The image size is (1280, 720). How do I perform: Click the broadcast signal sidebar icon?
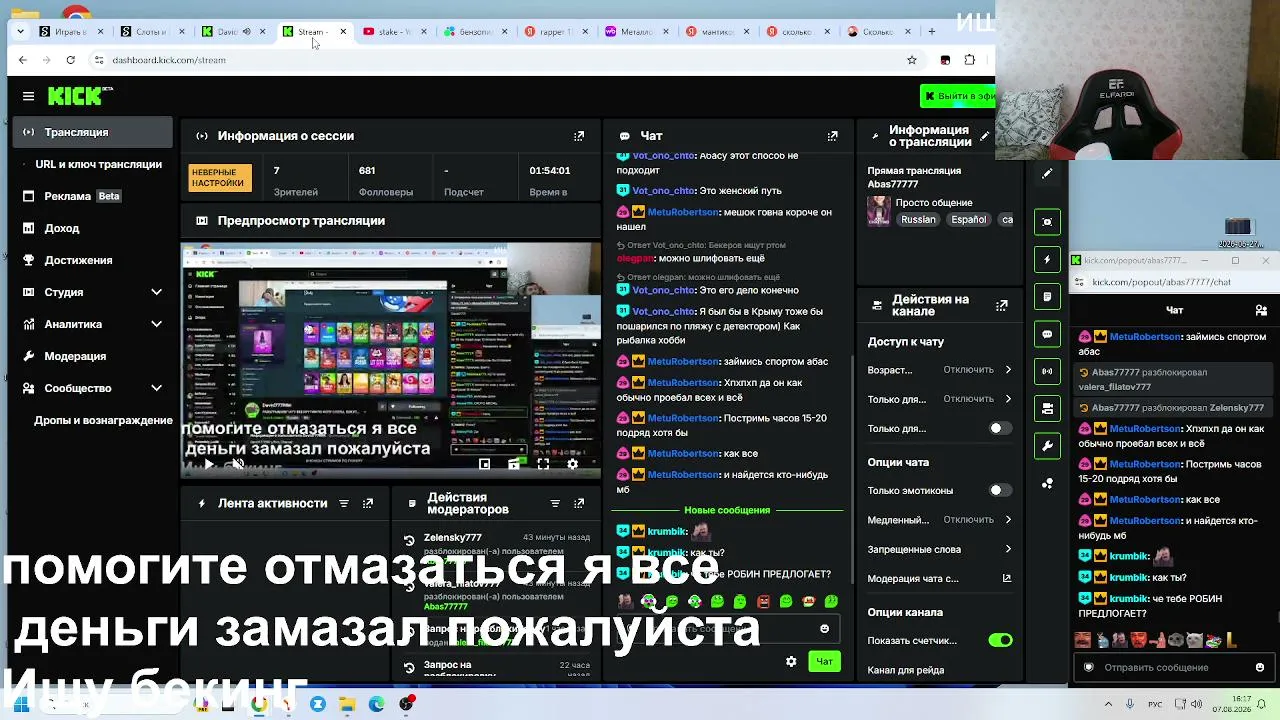[x=1047, y=371]
